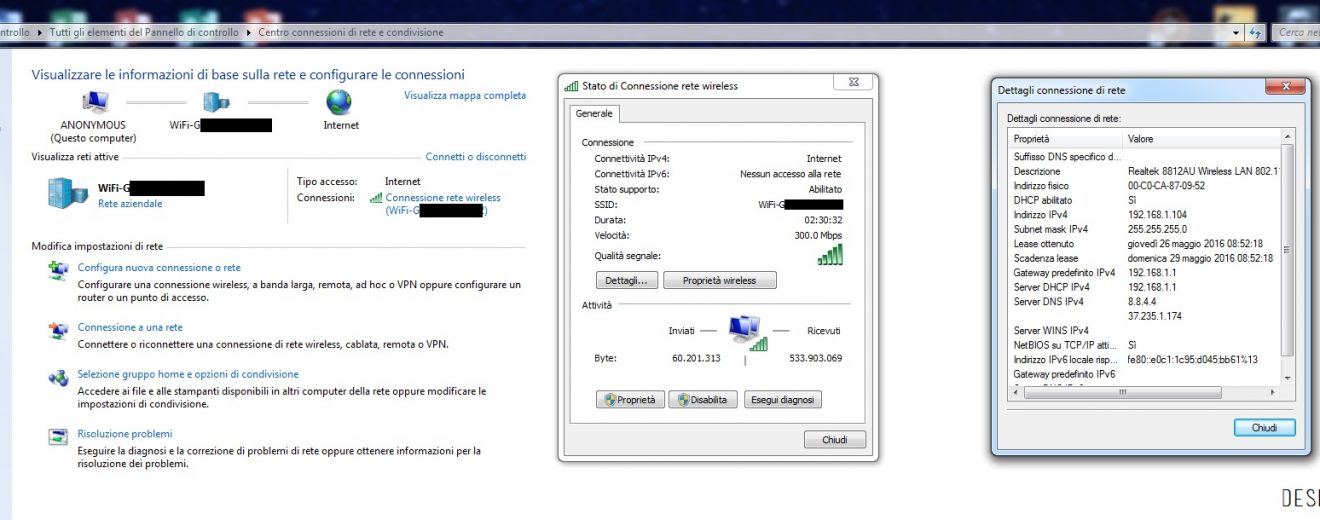Select the Scadenza lease row
The width and height of the screenshot is (1320, 520).
(1144, 258)
